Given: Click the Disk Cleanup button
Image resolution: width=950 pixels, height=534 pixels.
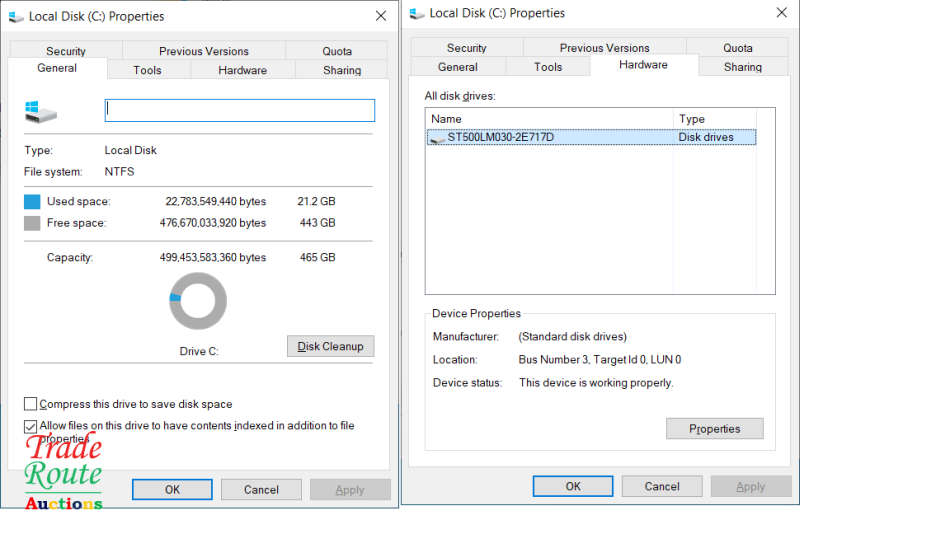Looking at the screenshot, I should point(330,346).
